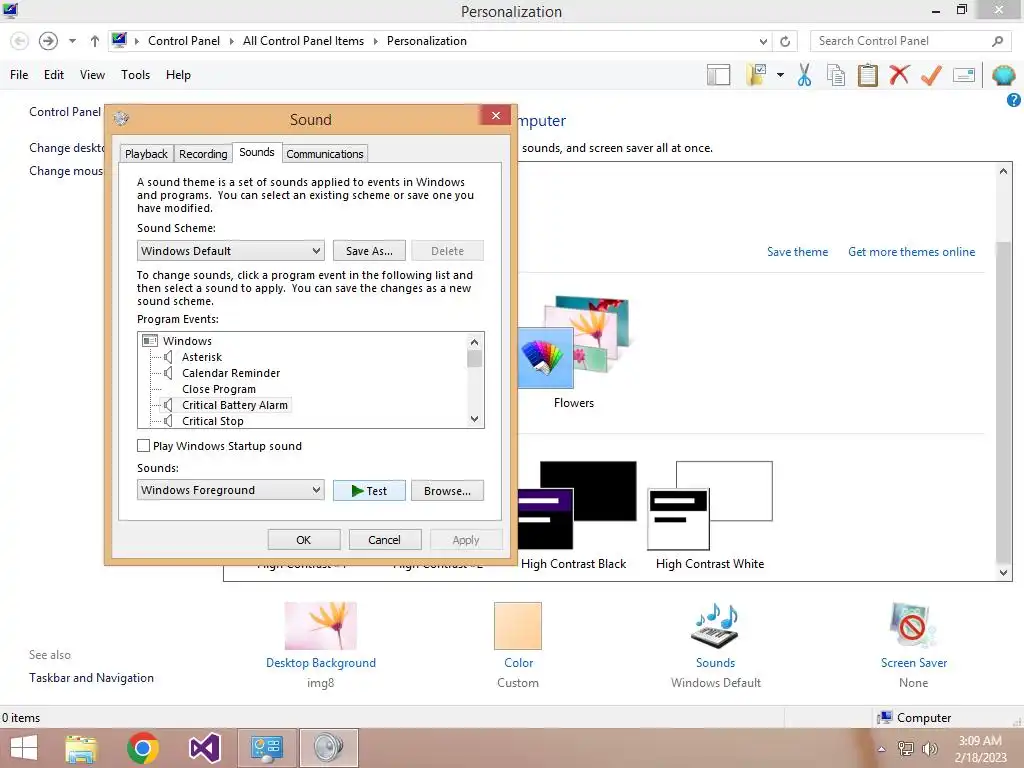The height and width of the screenshot is (768, 1024).
Task: Open the Tools menu
Action: coord(135,75)
